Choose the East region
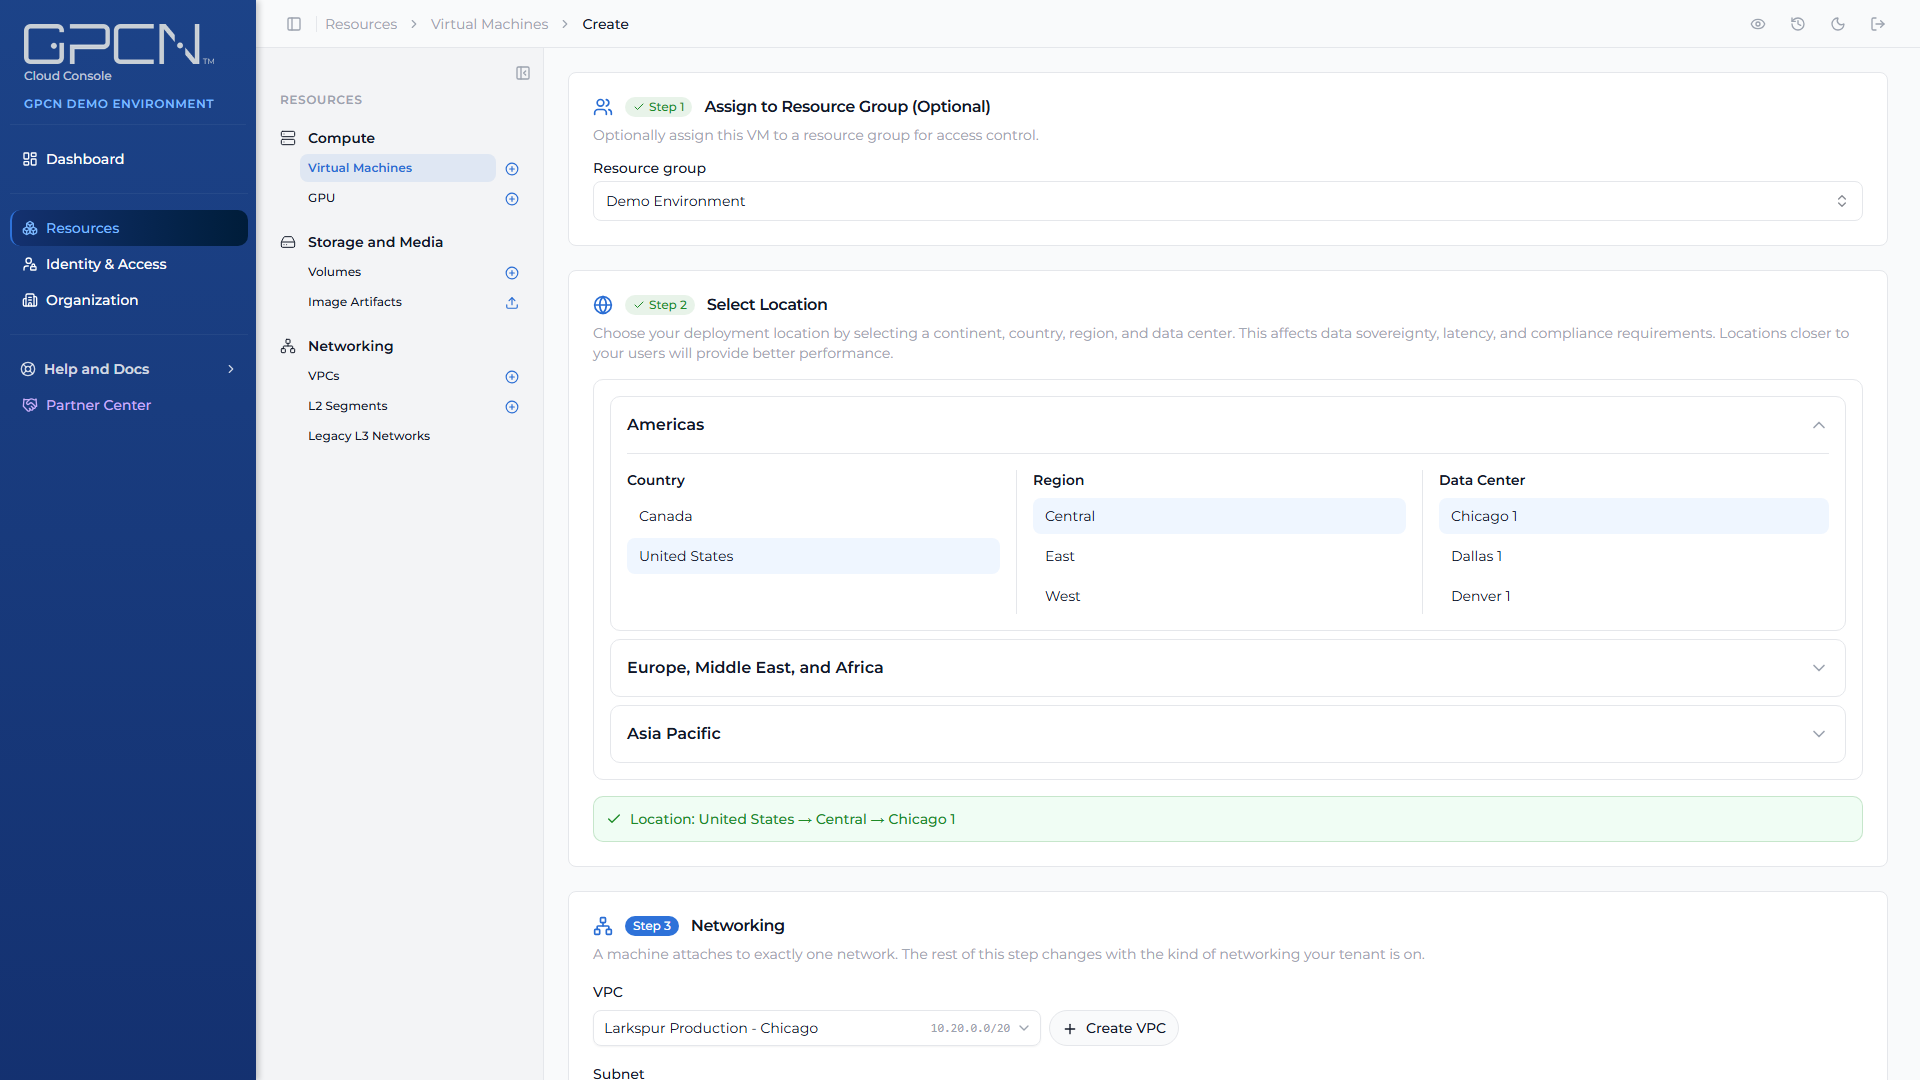 point(1219,556)
